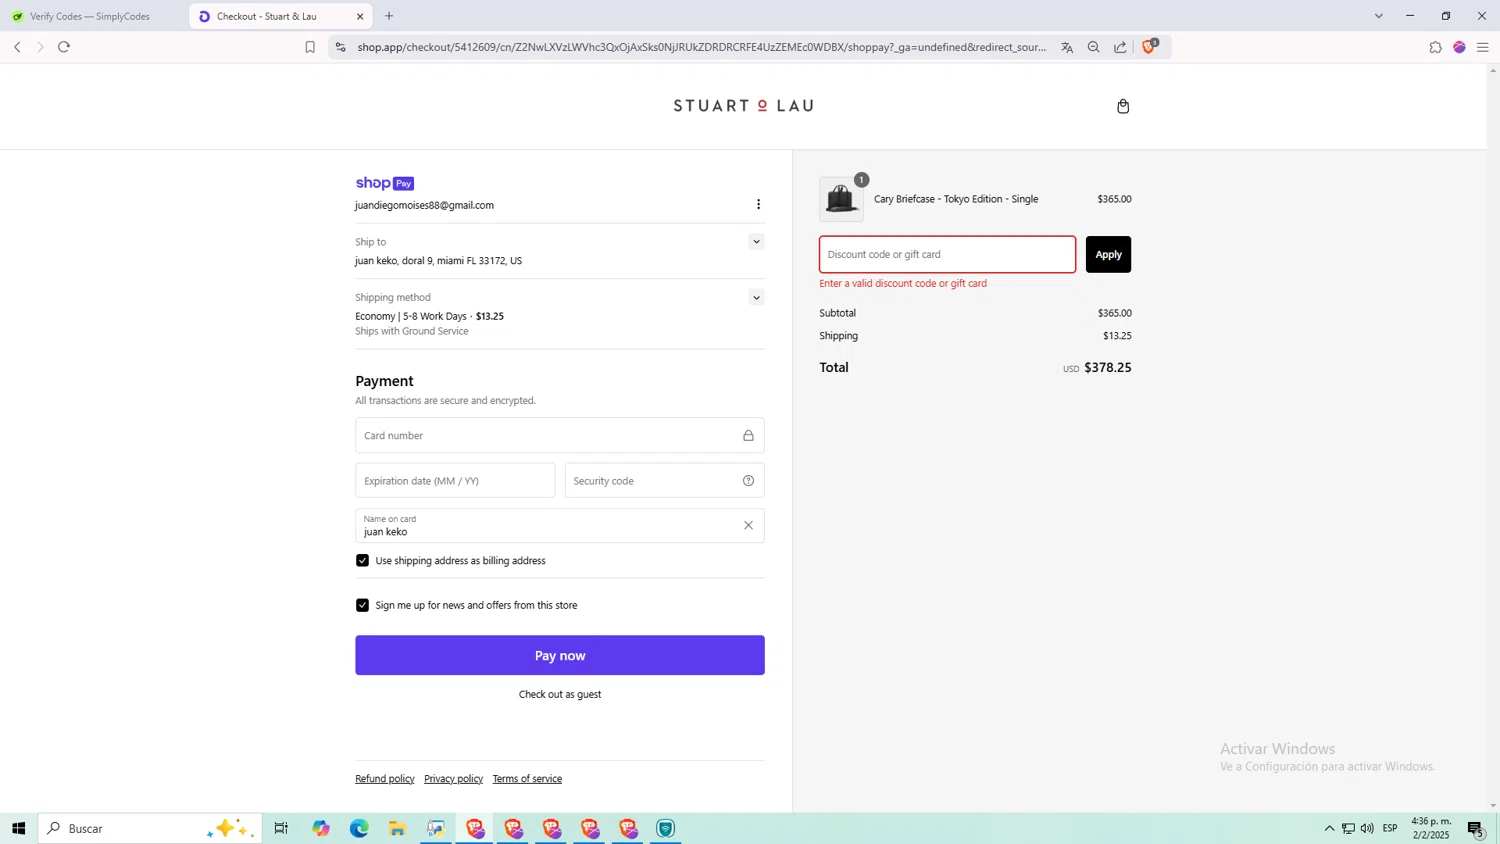The image size is (1500, 844).
Task: Show the security code help tooltip
Action: coord(748,481)
